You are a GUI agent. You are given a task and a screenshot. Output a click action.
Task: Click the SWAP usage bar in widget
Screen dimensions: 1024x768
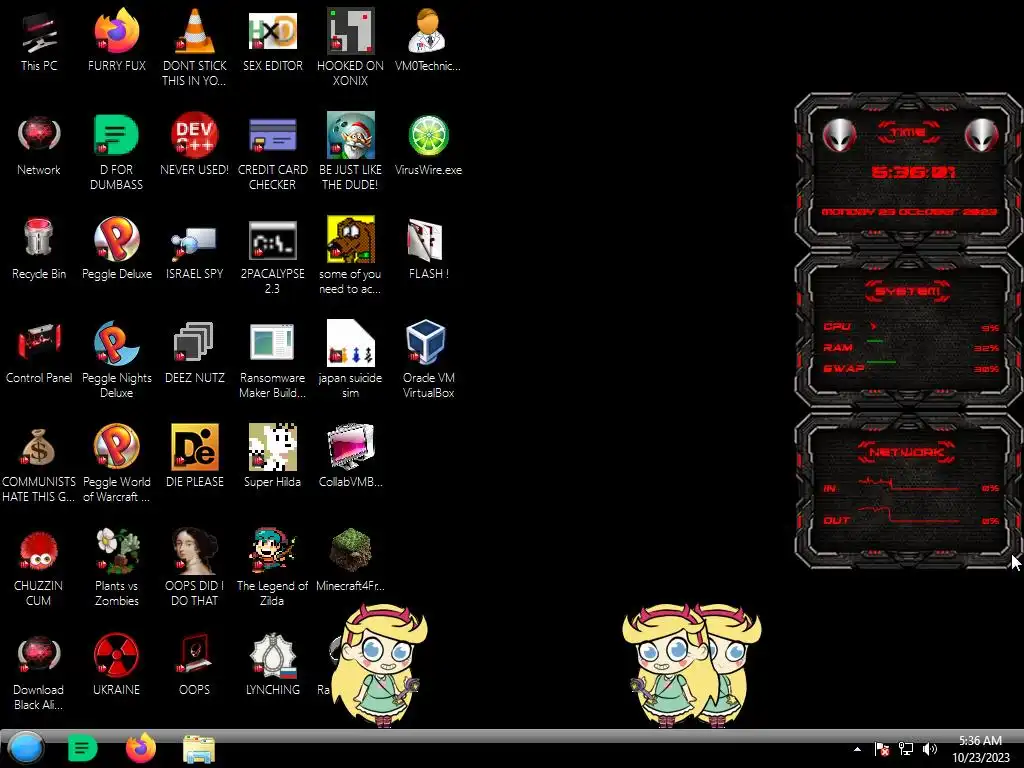tap(881, 362)
